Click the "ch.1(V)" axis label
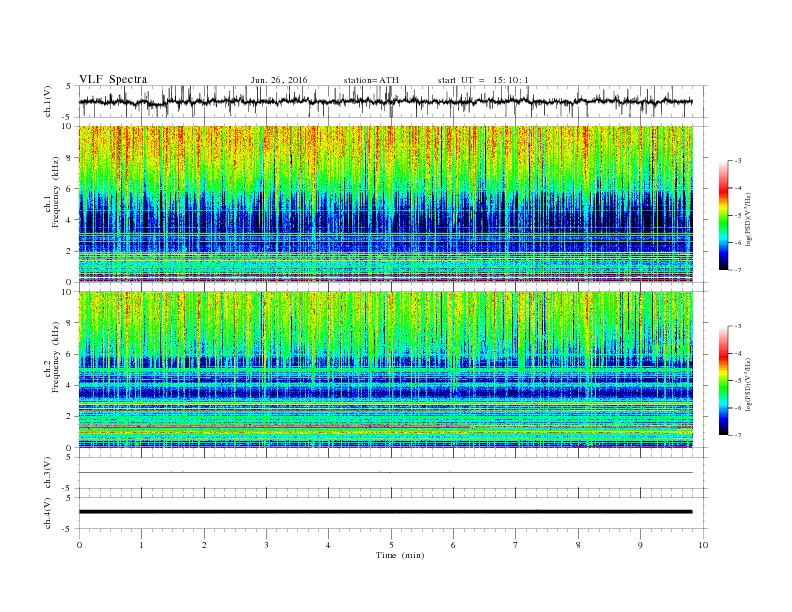The width and height of the screenshot is (792, 612). pos(48,102)
